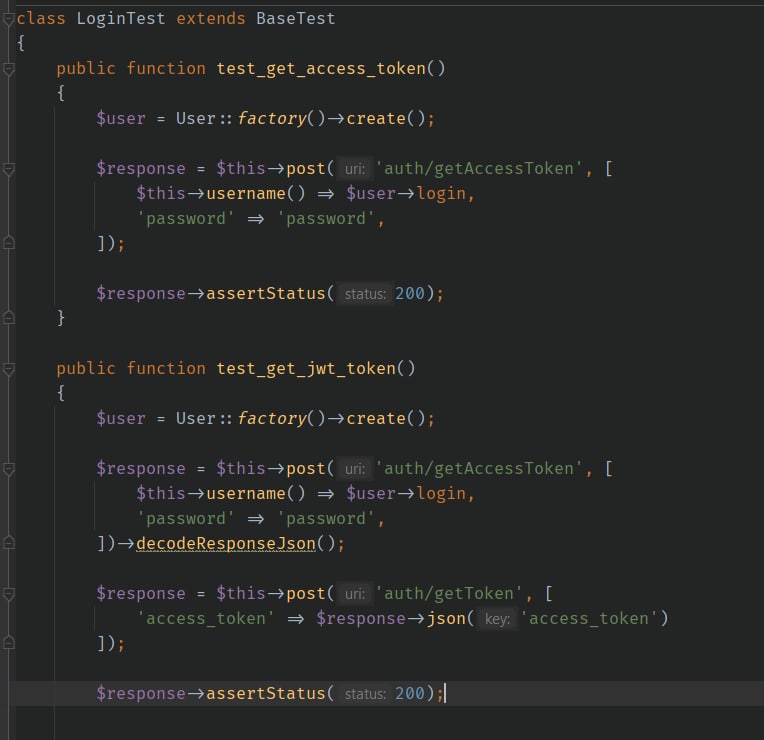The height and width of the screenshot is (740, 764).
Task: Click fold end marker at first ']);'
Action: (8, 242)
